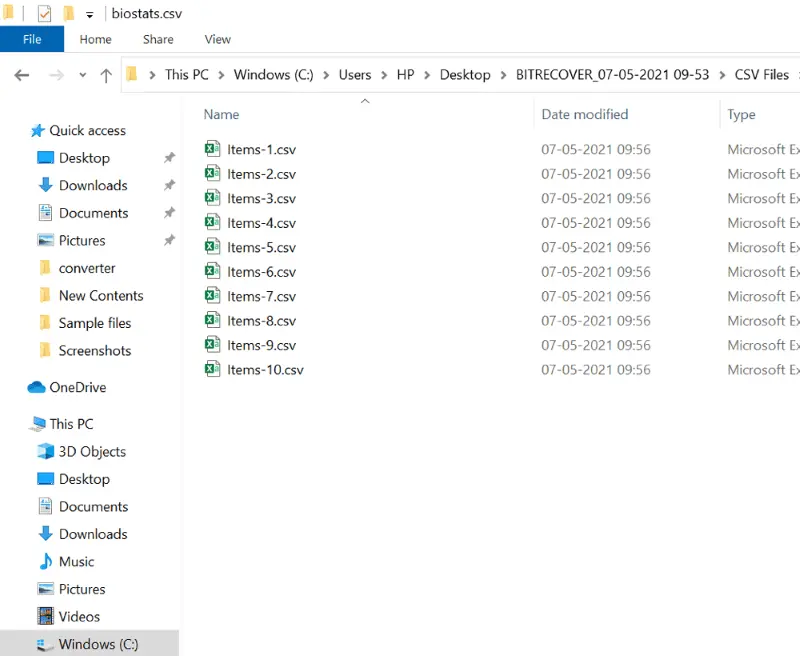Open recent locations dropdown chevron
The height and width of the screenshot is (656, 800).
pyautogui.click(x=82, y=75)
